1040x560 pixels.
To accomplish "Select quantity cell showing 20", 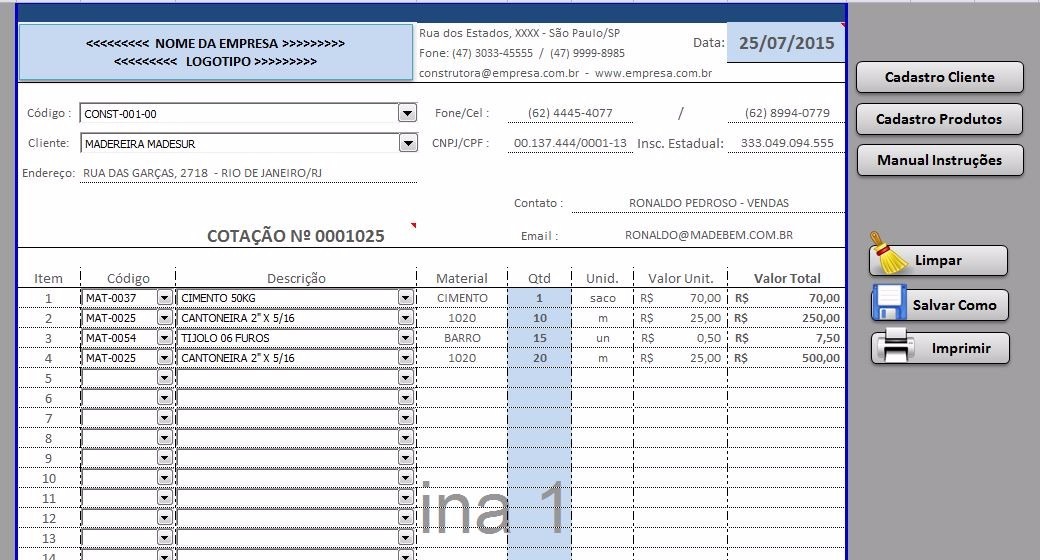I will [539, 358].
